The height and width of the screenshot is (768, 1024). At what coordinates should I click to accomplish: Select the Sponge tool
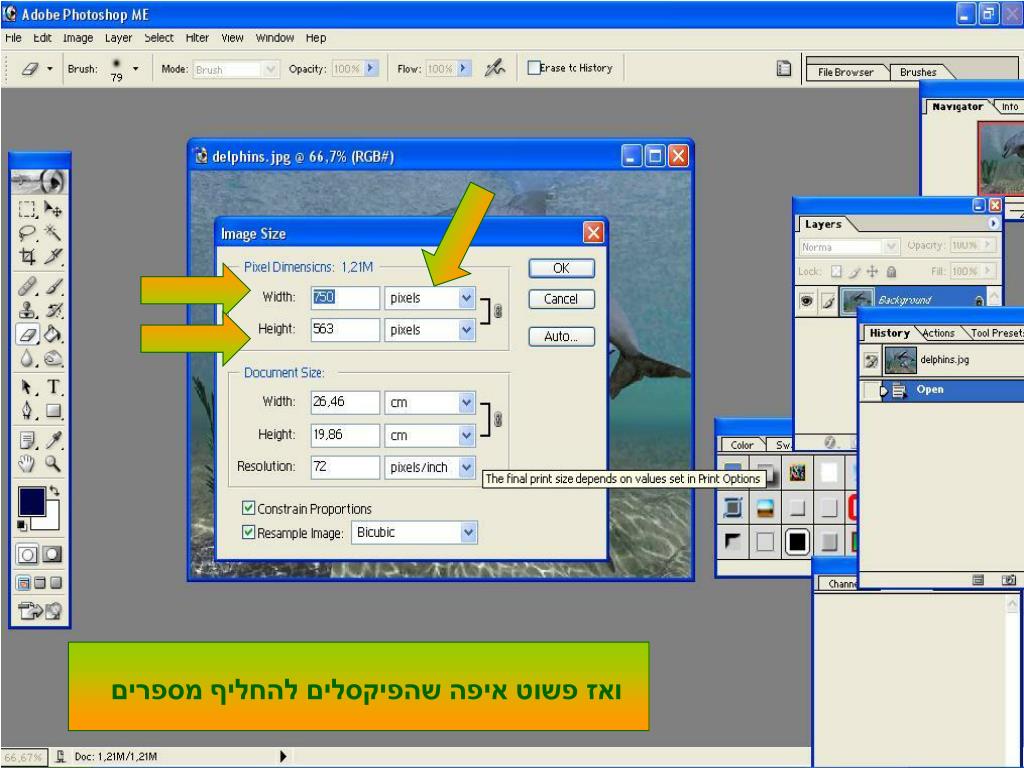click(52, 358)
